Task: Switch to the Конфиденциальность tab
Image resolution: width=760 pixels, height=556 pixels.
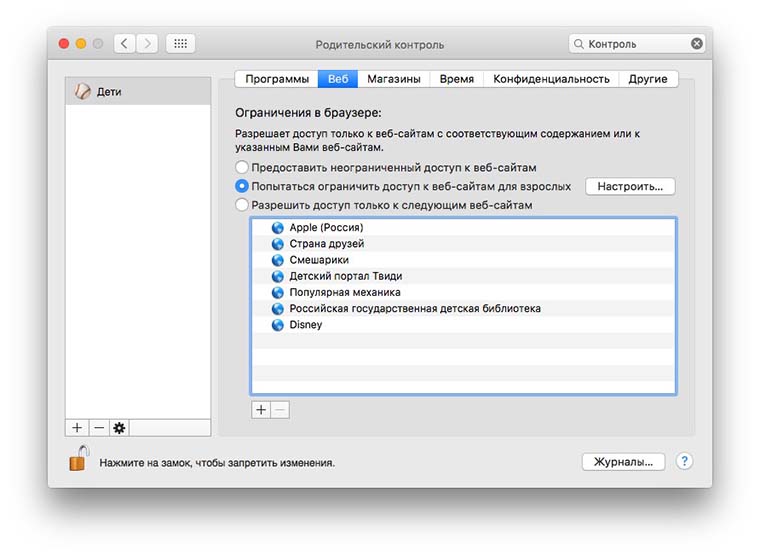Action: click(x=551, y=79)
